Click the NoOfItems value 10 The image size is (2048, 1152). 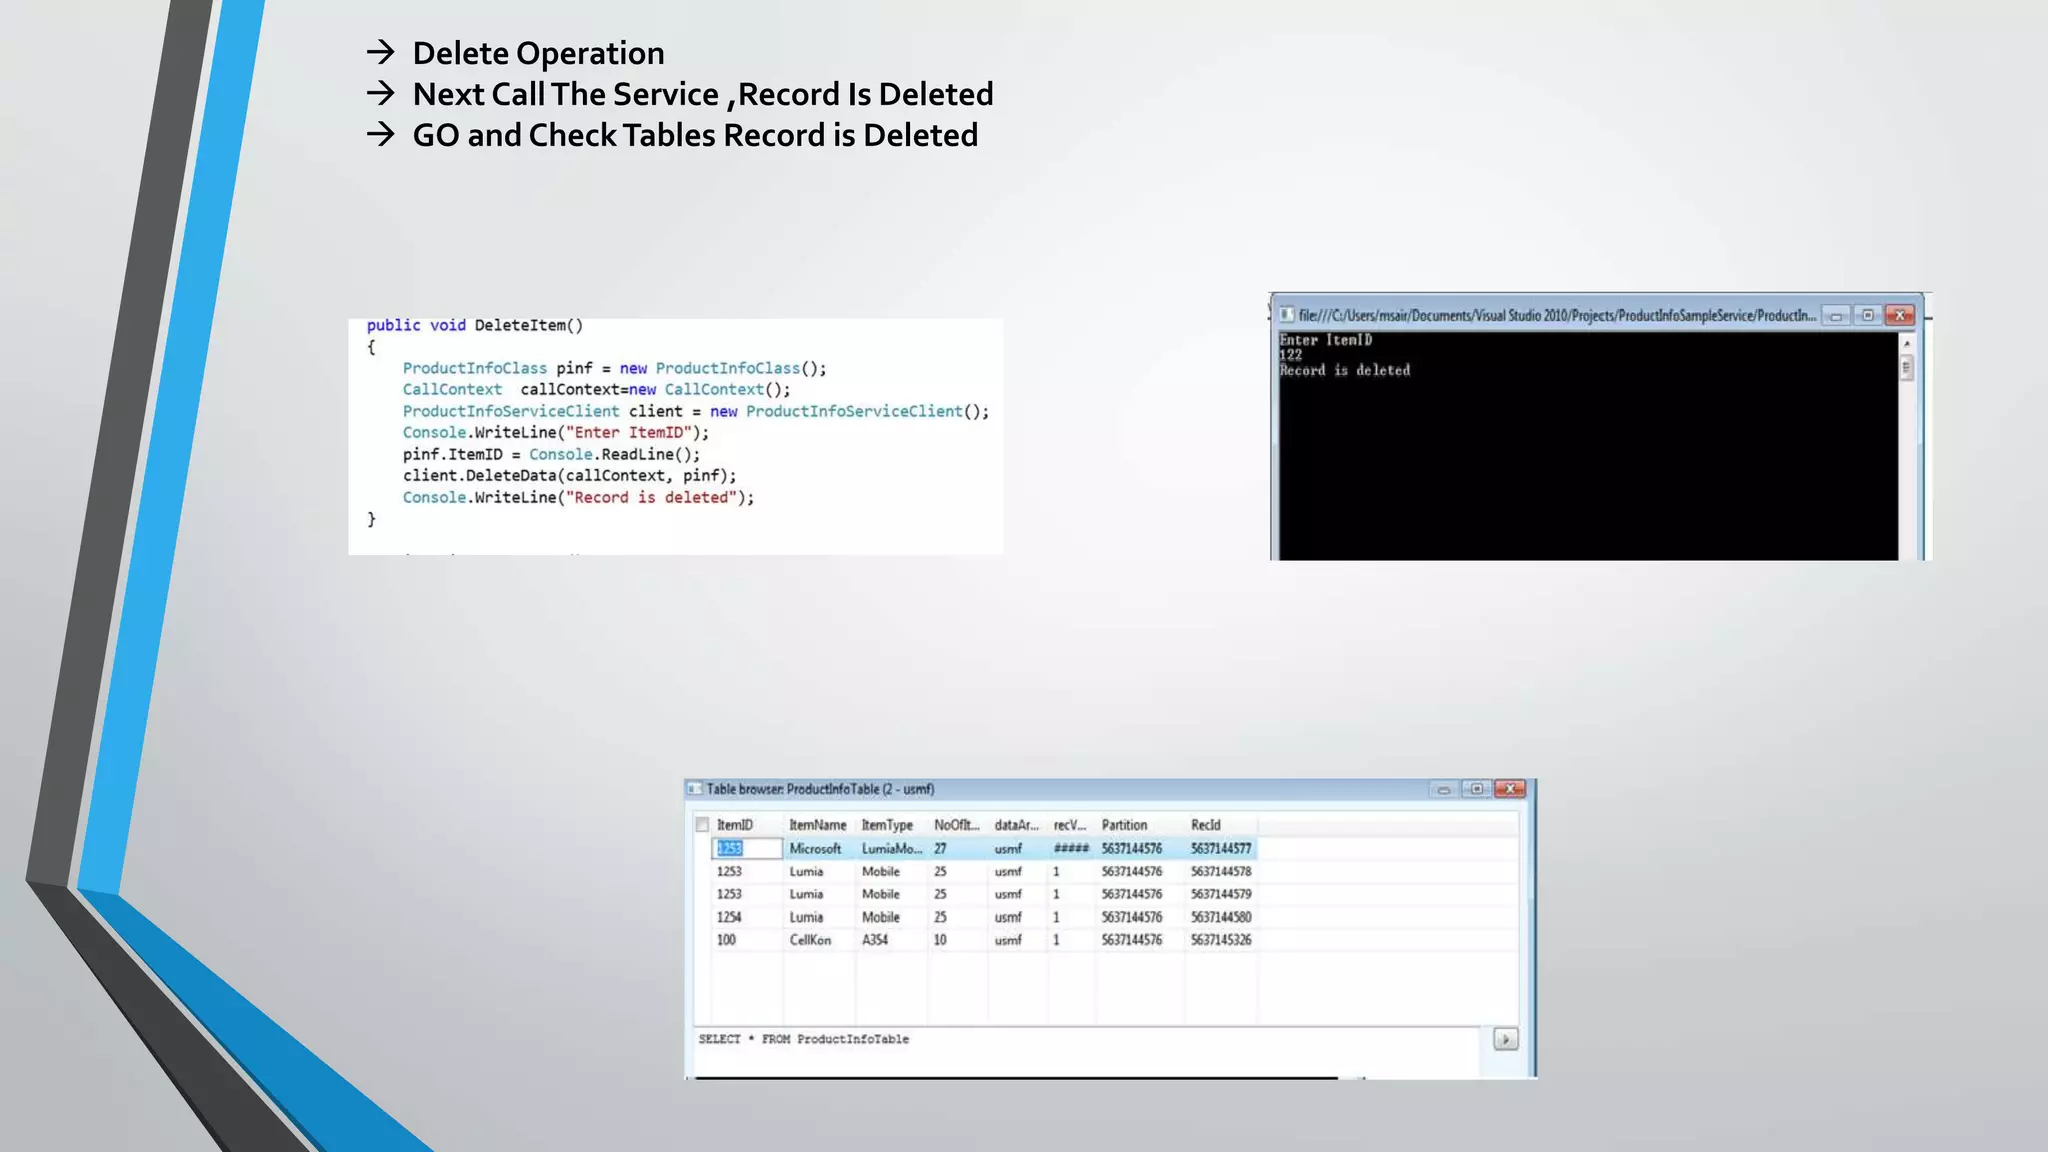pyautogui.click(x=940, y=940)
